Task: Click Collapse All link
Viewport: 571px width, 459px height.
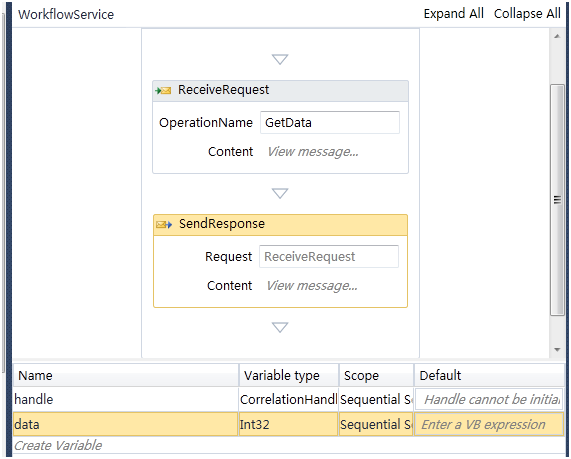Action: [x=527, y=14]
